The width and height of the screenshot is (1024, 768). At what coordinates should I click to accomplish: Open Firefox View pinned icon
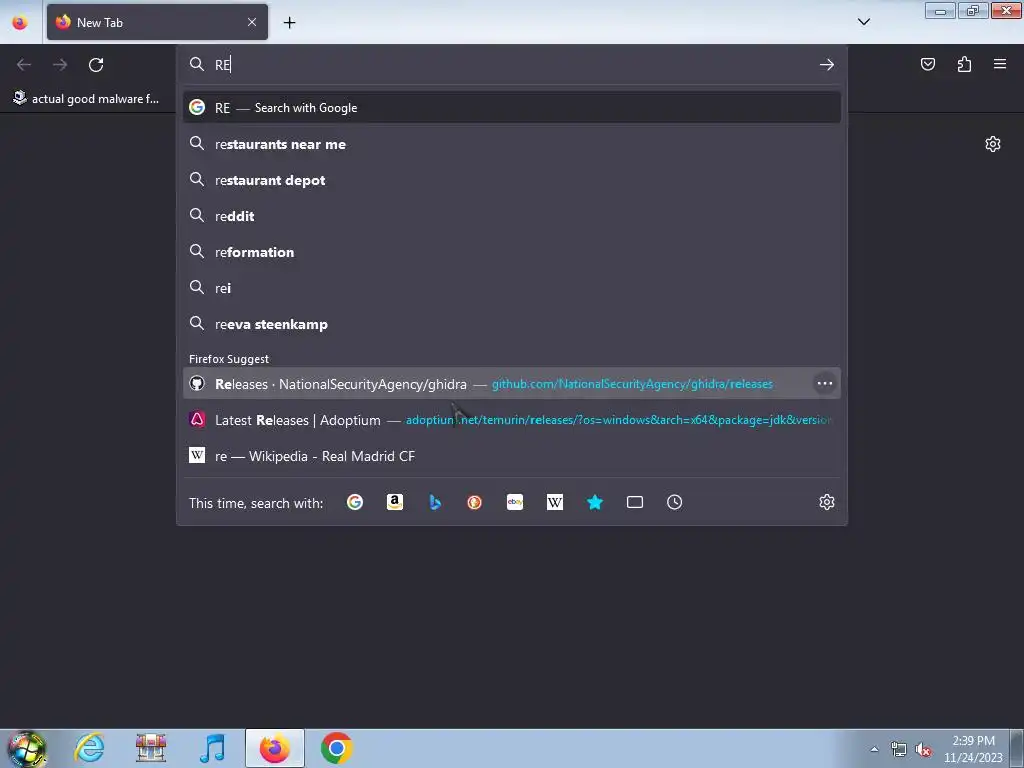tap(20, 23)
